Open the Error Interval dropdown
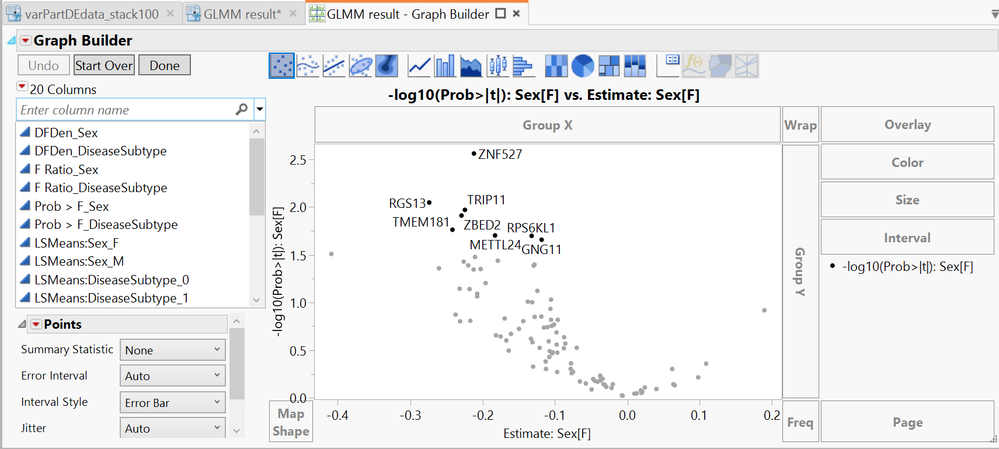 [173, 376]
